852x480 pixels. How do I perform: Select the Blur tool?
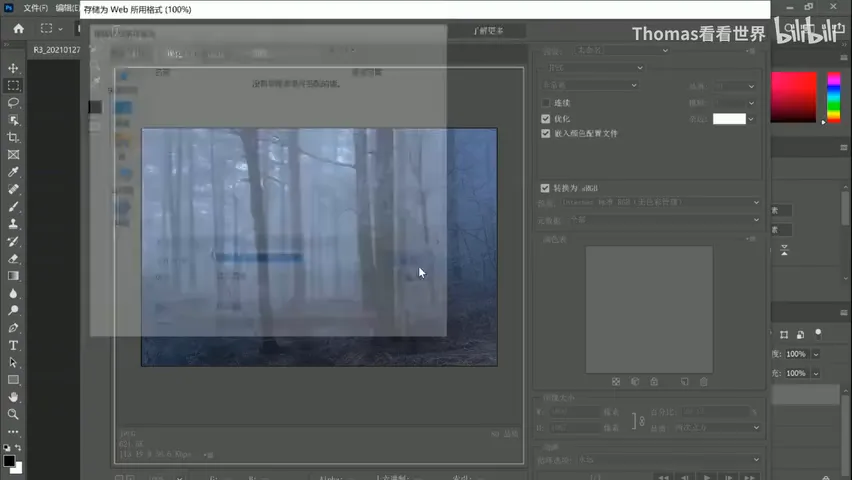pos(13,293)
